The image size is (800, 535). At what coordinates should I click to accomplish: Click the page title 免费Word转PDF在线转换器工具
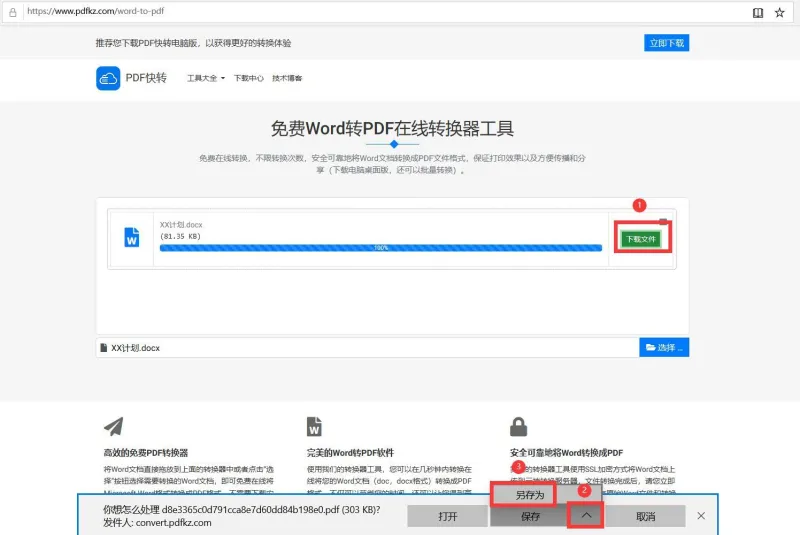tap(392, 129)
